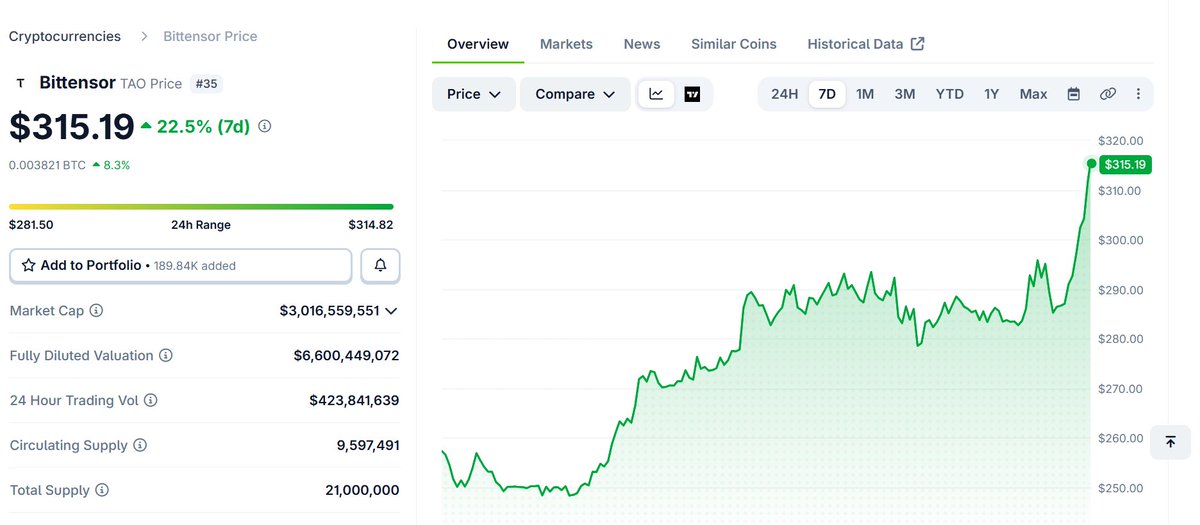Select the 24H time range
This screenshot has width=1200, height=525.
click(784, 94)
